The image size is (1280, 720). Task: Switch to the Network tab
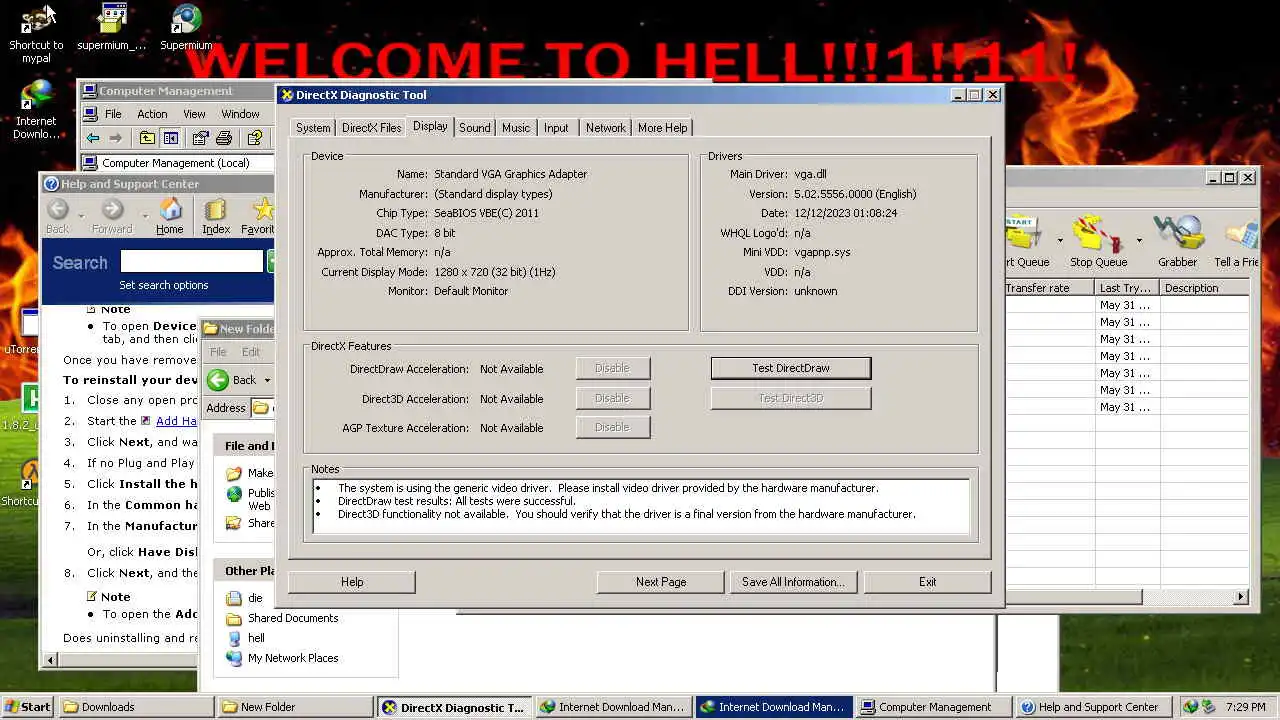click(605, 128)
